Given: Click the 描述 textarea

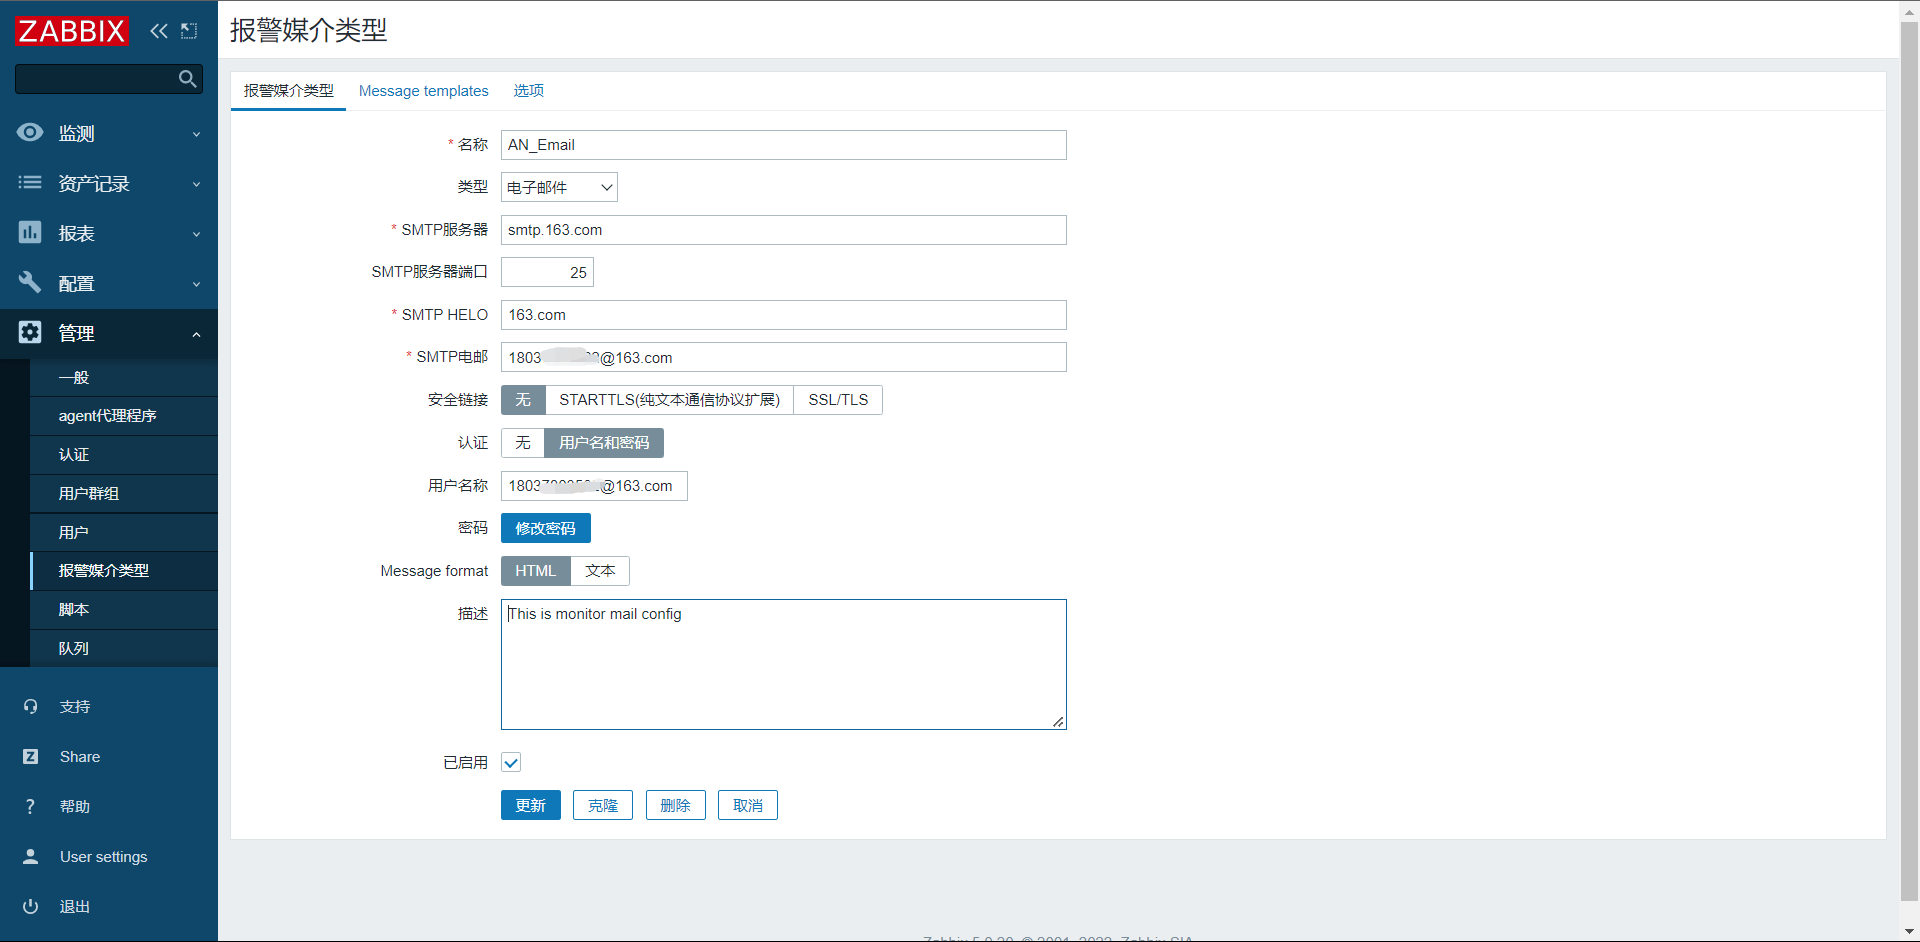Looking at the screenshot, I should [x=784, y=664].
